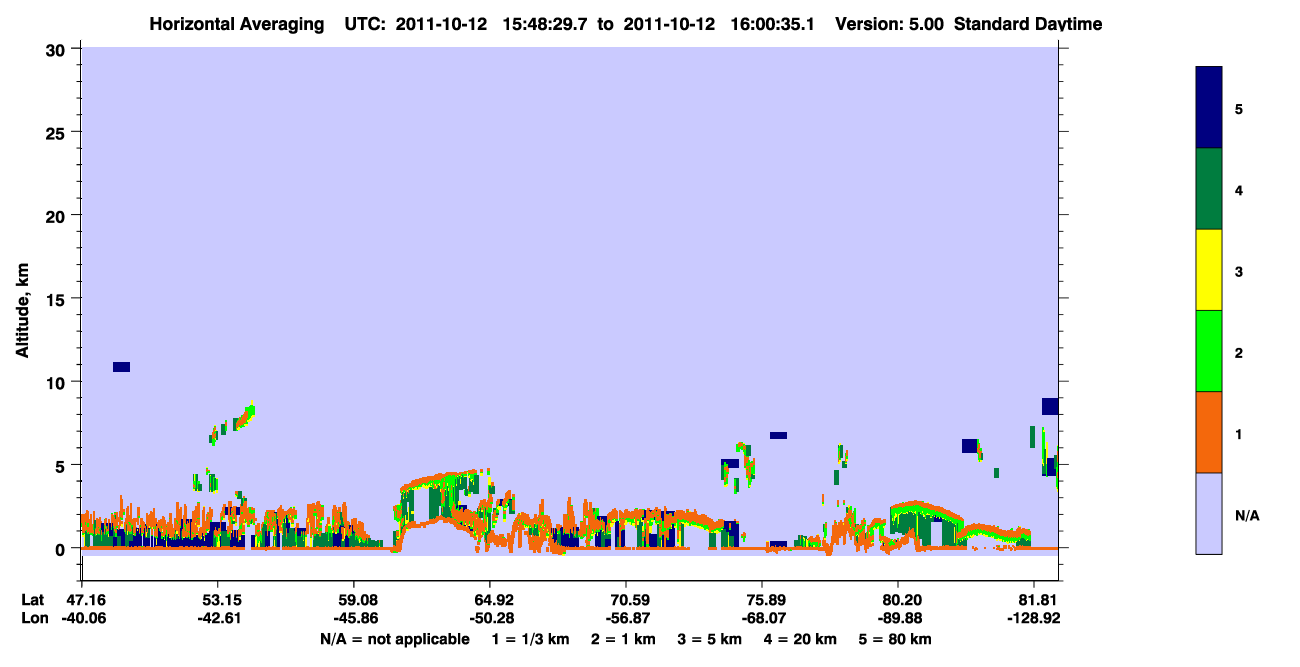The width and height of the screenshot is (1300, 667).
Task: Click the longitude value -68.07
Action: point(763,618)
